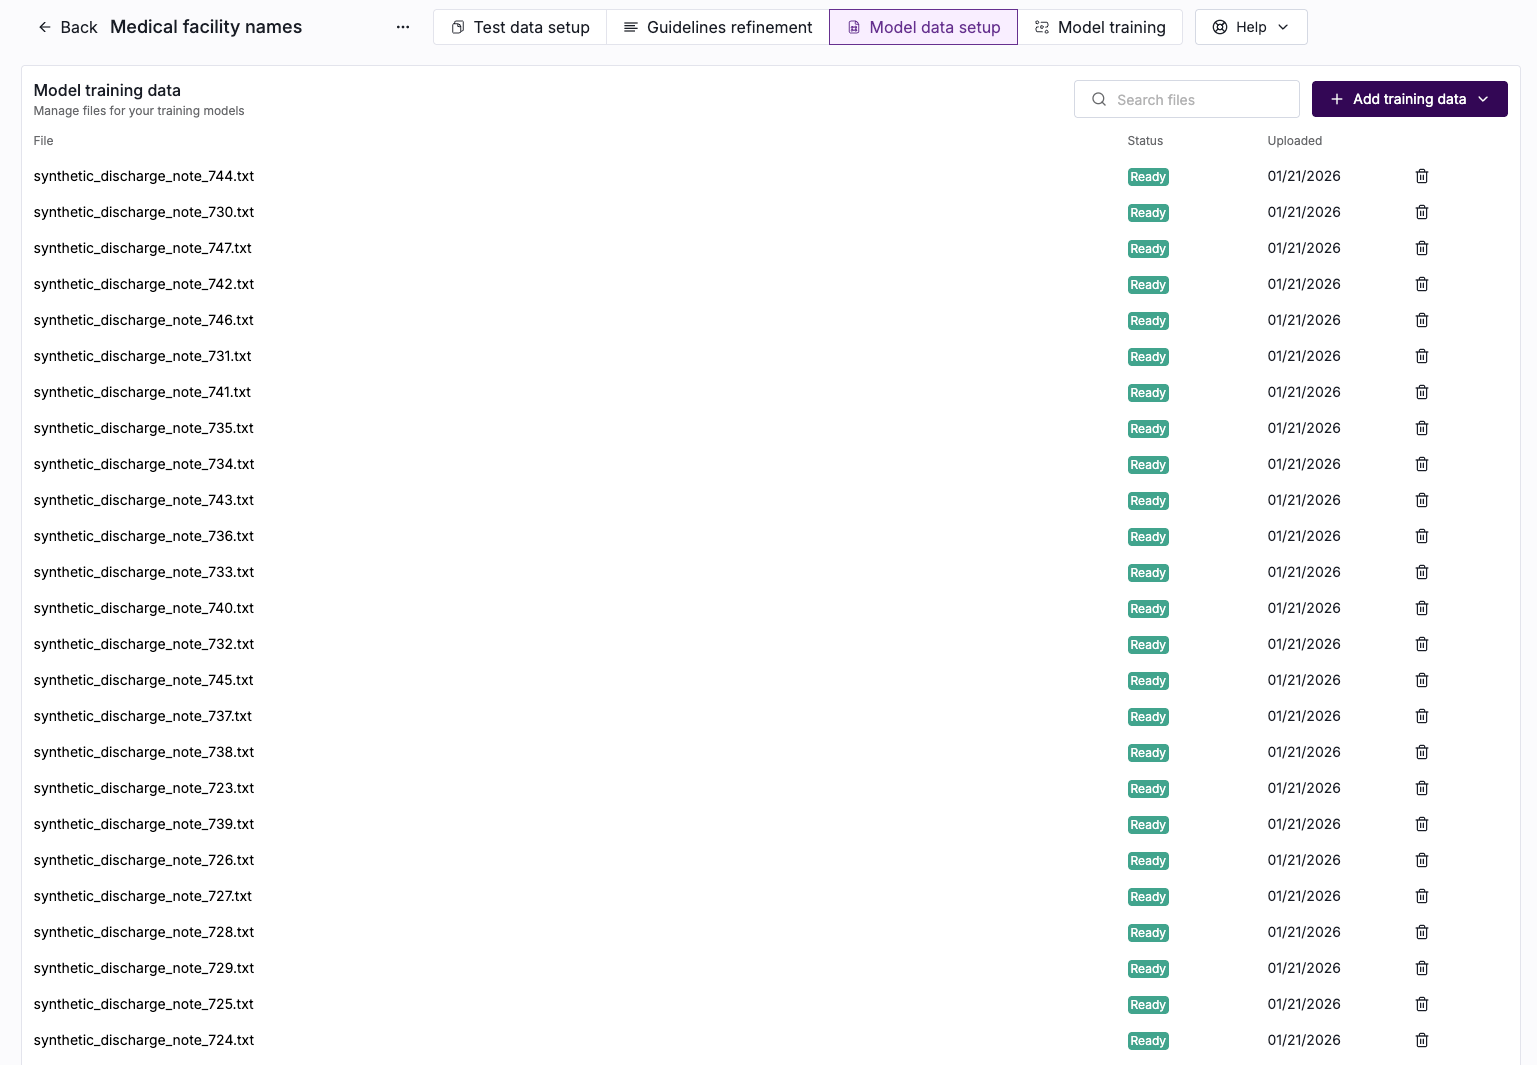Delete synthetic_discharge_note_744.txt using its trash icon
Viewport: 1537px width, 1065px height.
click(x=1421, y=176)
